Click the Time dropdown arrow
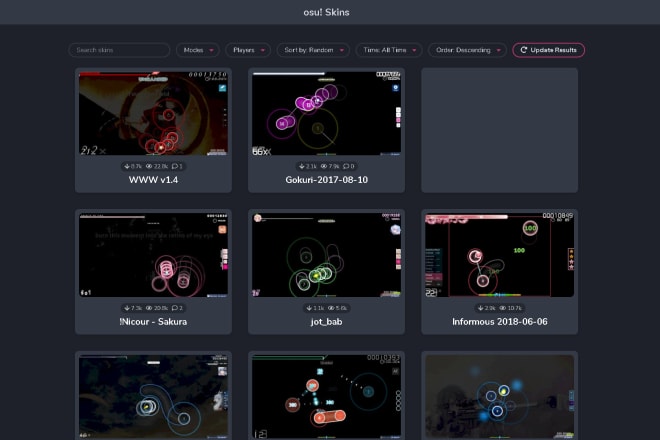This screenshot has height=440, width=660. pyautogui.click(x=414, y=51)
